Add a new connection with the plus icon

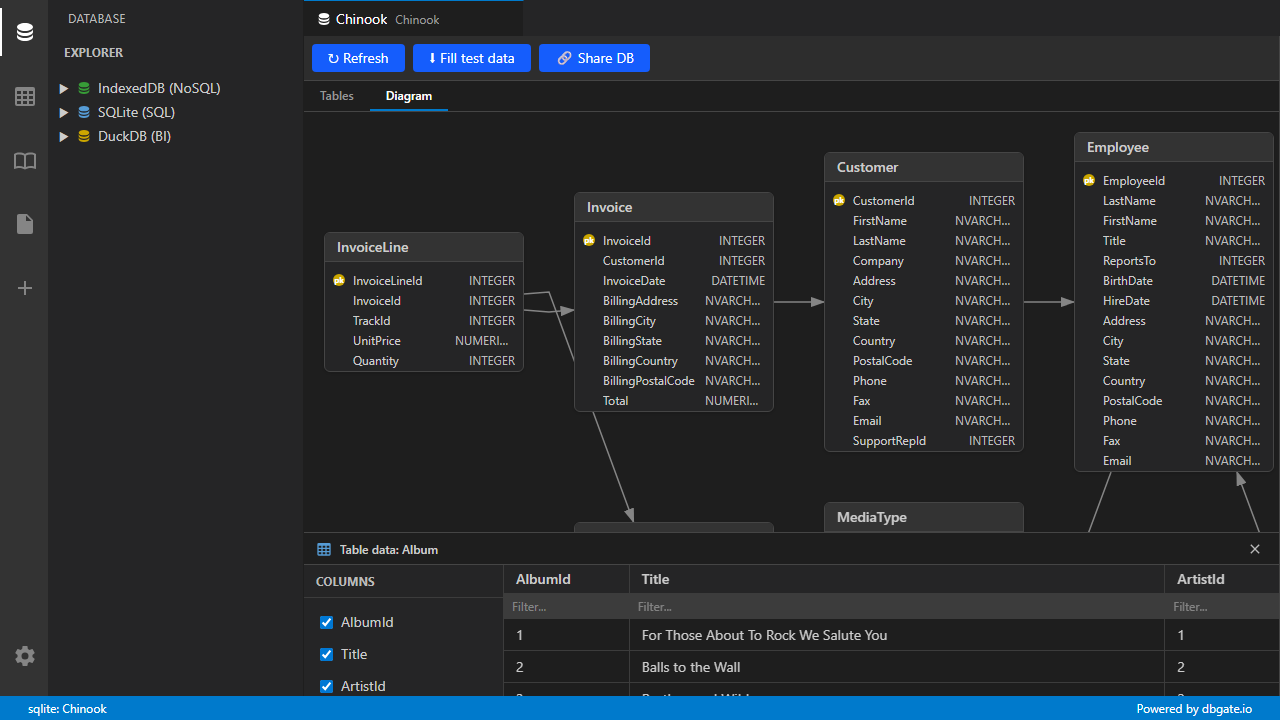pos(24,288)
